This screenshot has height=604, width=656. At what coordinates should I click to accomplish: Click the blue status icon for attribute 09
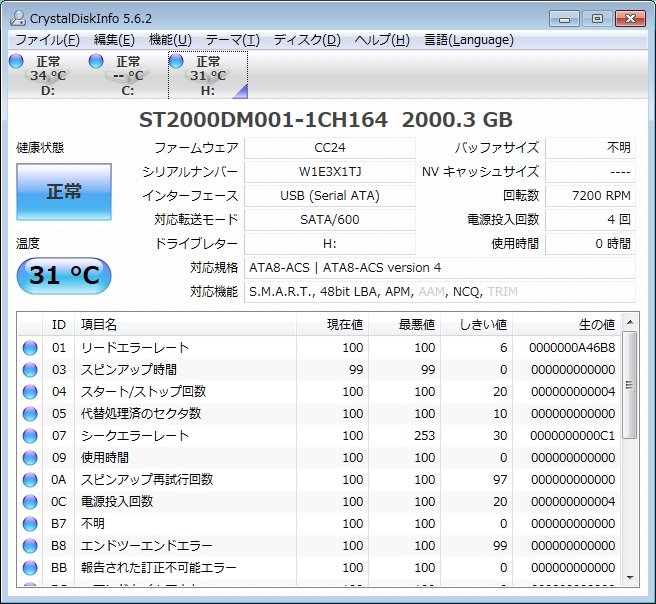[30, 458]
